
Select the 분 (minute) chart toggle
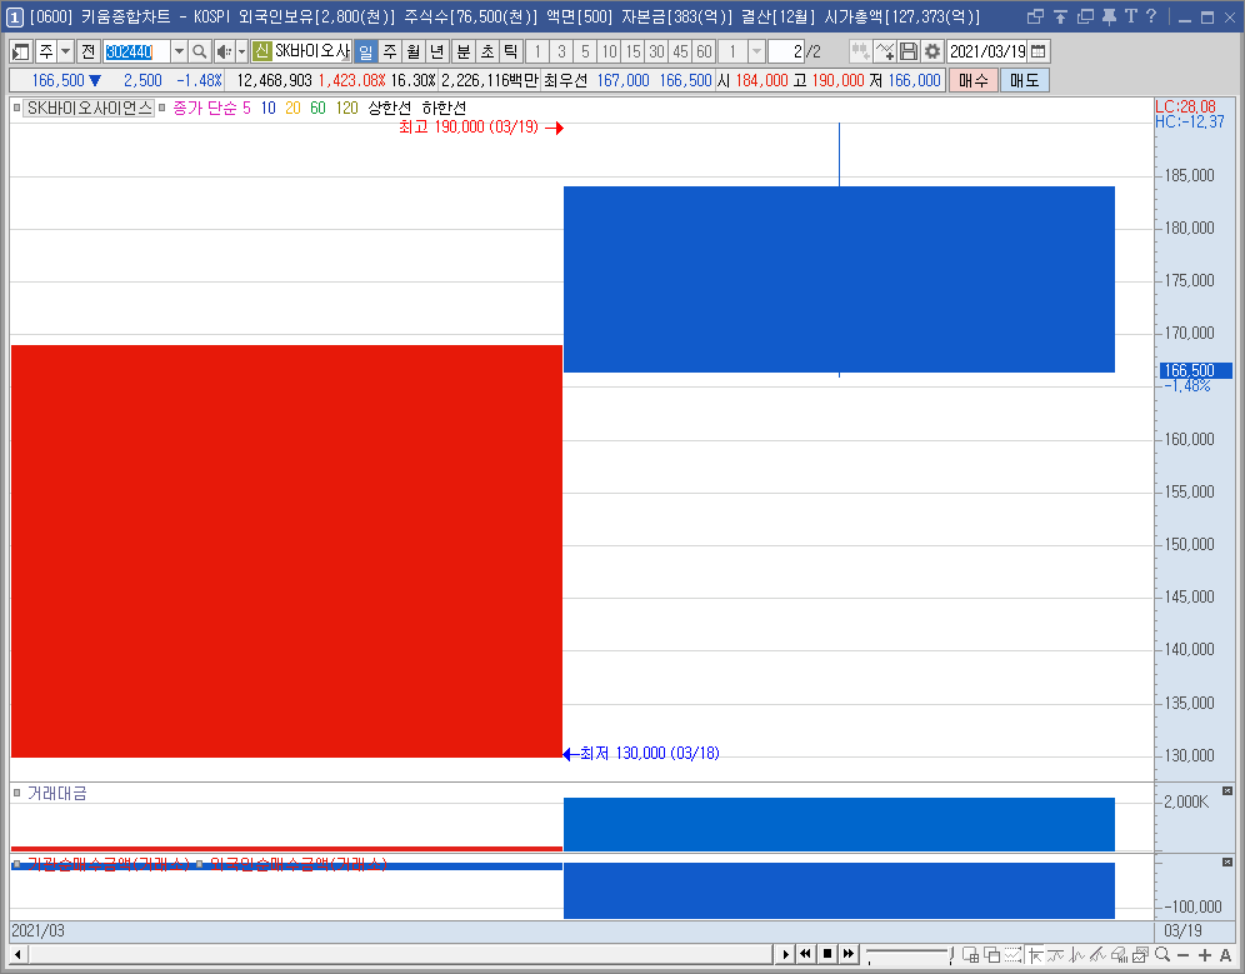pos(463,51)
